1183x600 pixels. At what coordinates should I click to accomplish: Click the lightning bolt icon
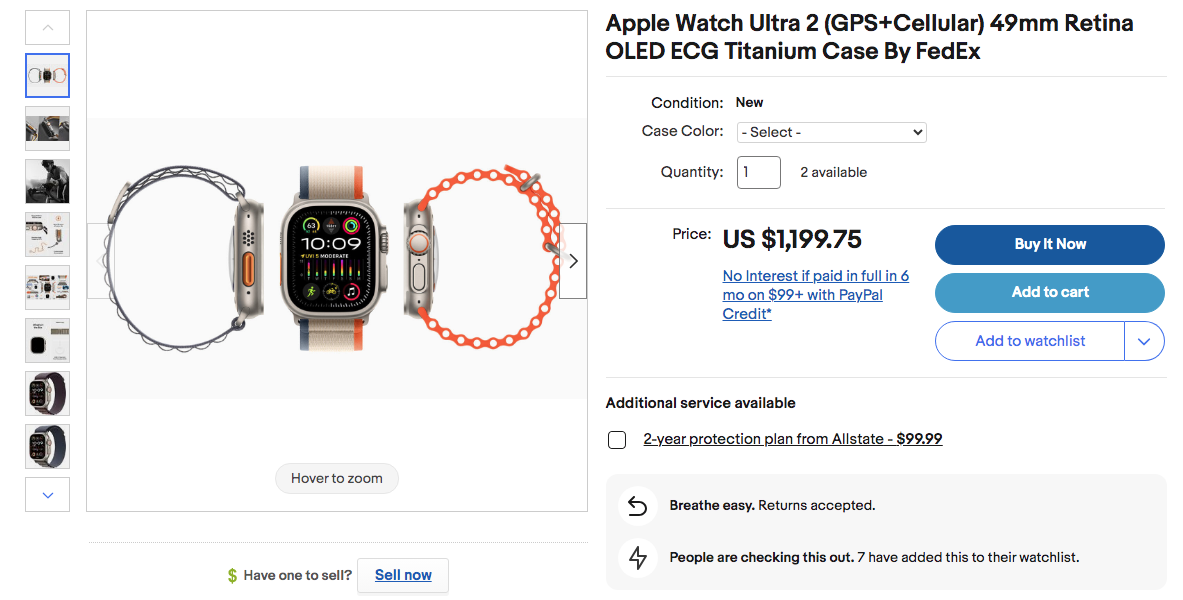[x=638, y=558]
